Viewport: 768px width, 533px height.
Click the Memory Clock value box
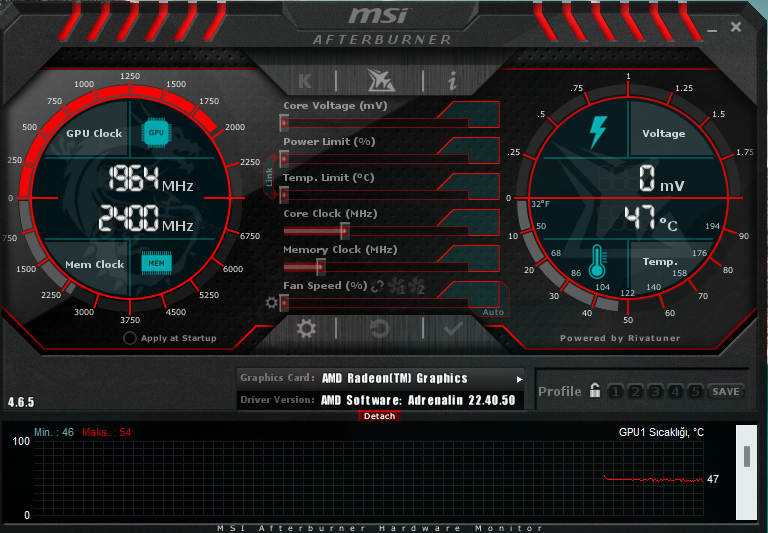point(473,258)
